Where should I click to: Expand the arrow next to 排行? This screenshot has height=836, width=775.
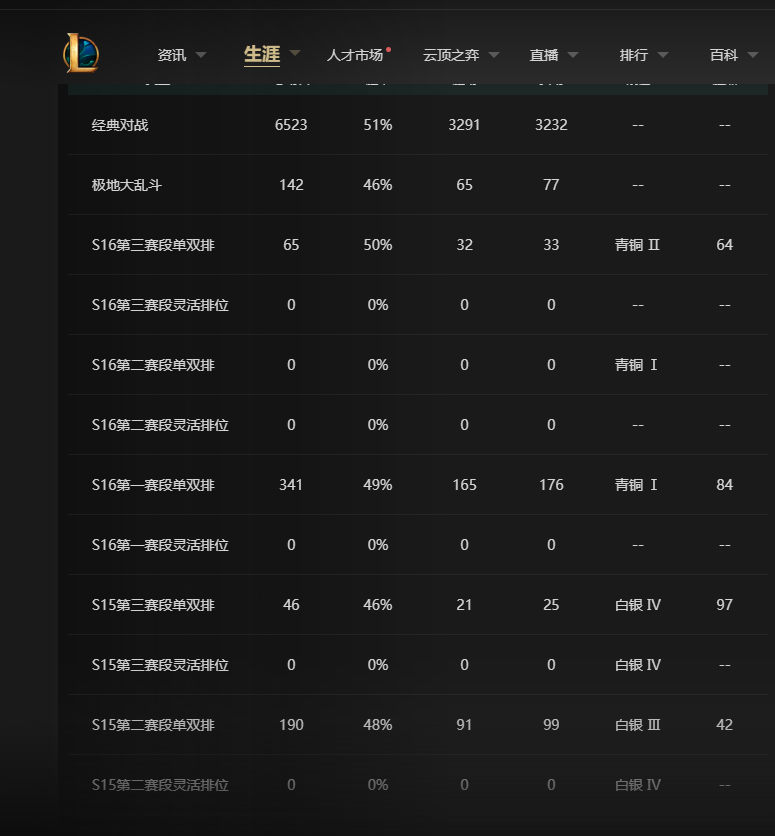coord(663,55)
